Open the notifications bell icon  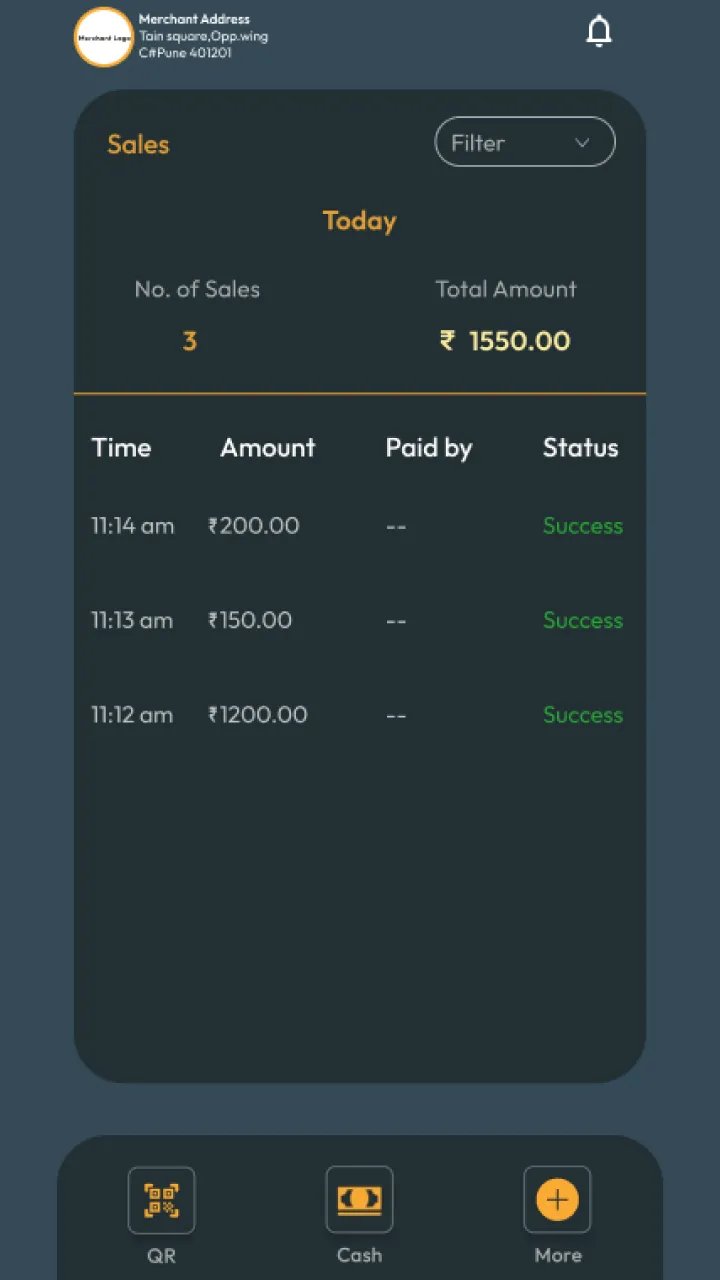pos(598,32)
